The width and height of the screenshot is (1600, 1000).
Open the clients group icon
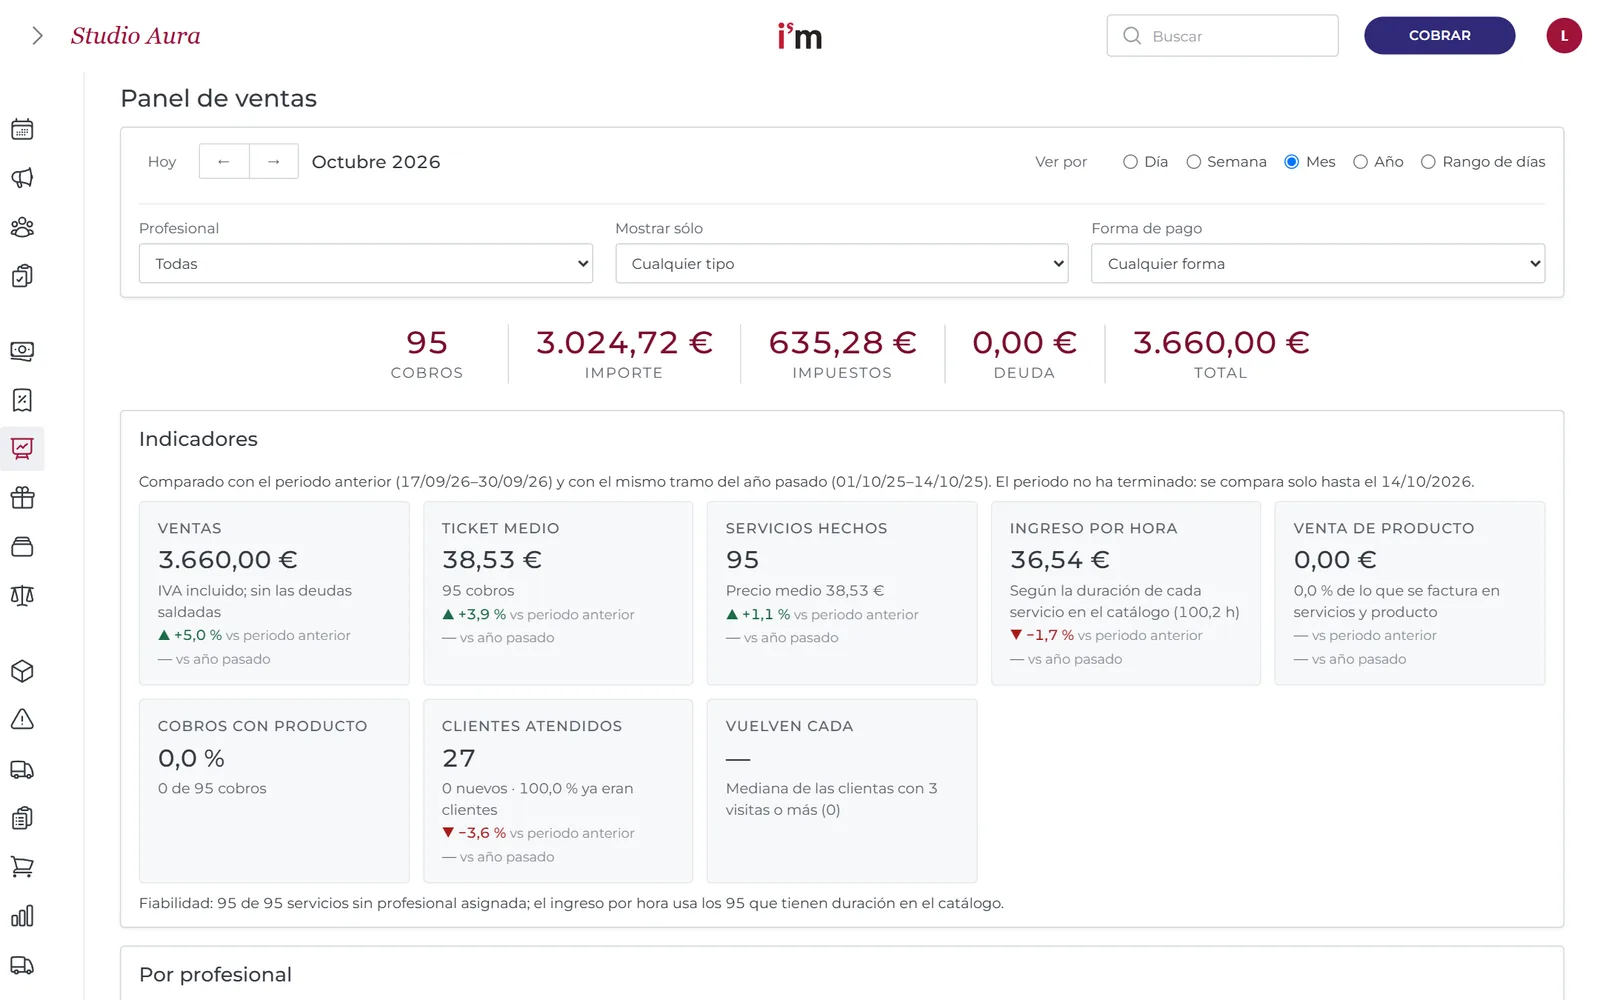tap(22, 227)
